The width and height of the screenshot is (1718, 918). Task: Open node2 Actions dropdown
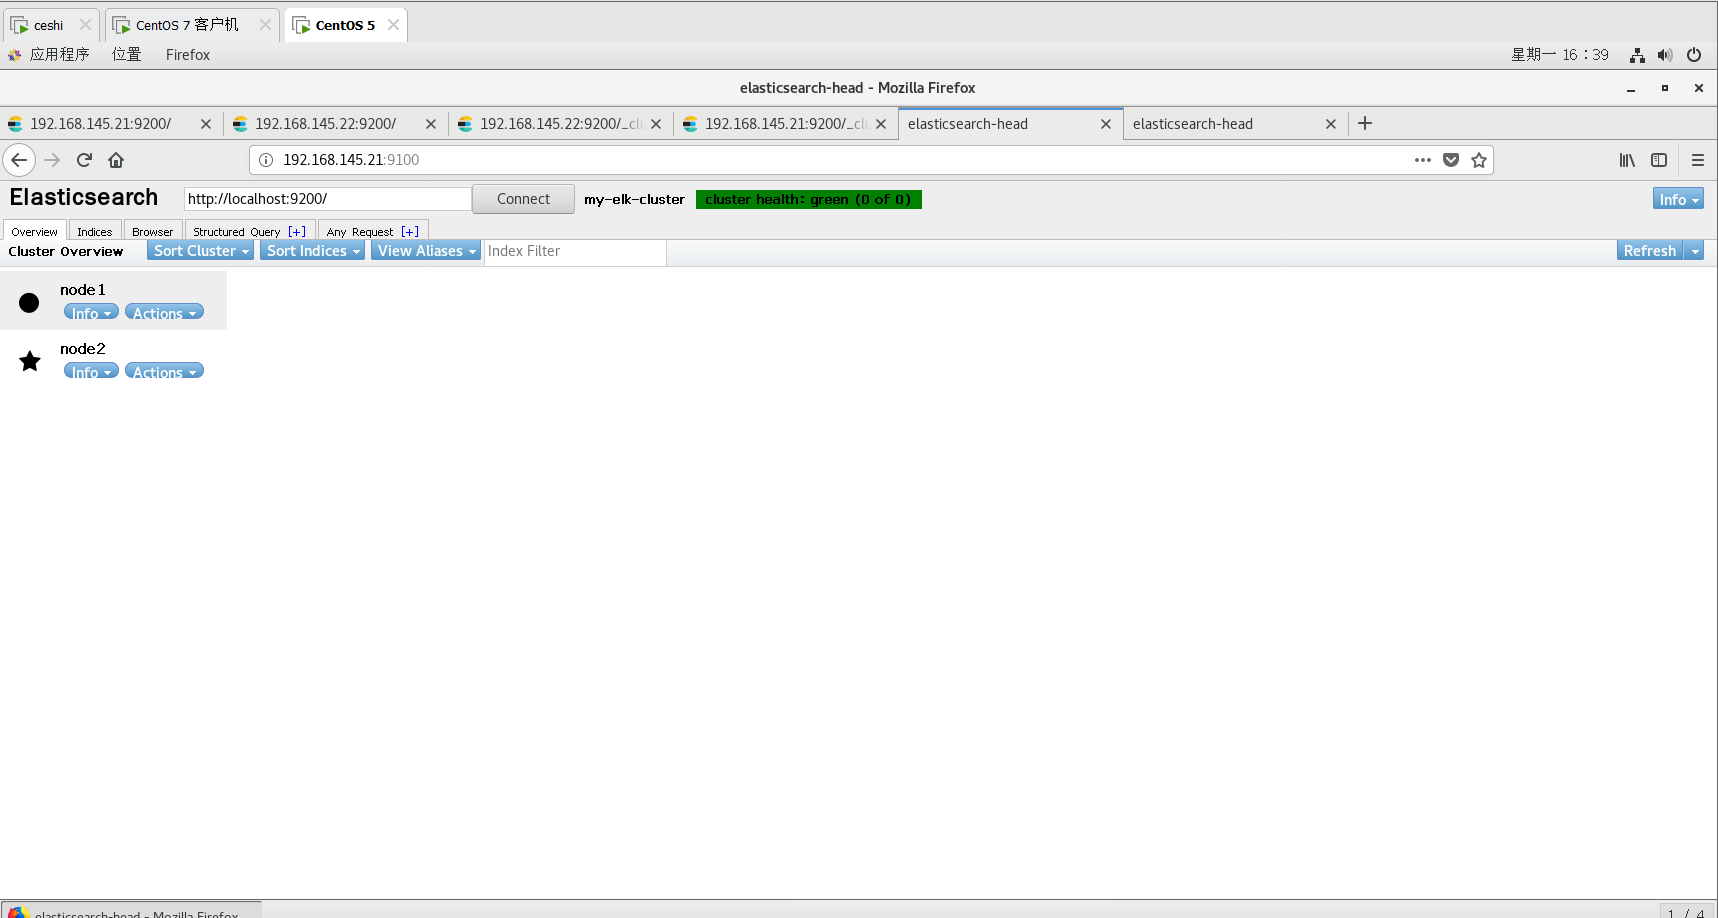click(164, 372)
